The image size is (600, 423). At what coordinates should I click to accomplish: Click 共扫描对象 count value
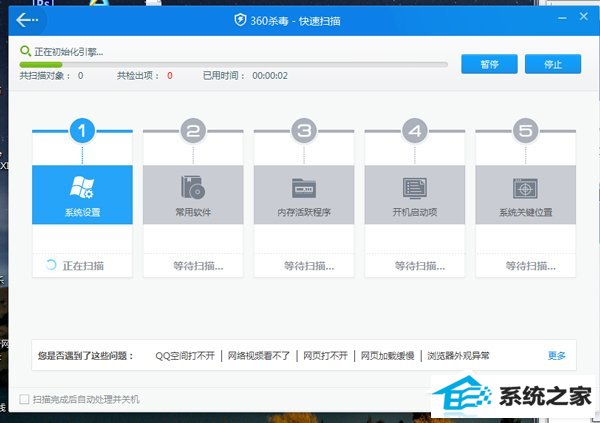click(80, 75)
